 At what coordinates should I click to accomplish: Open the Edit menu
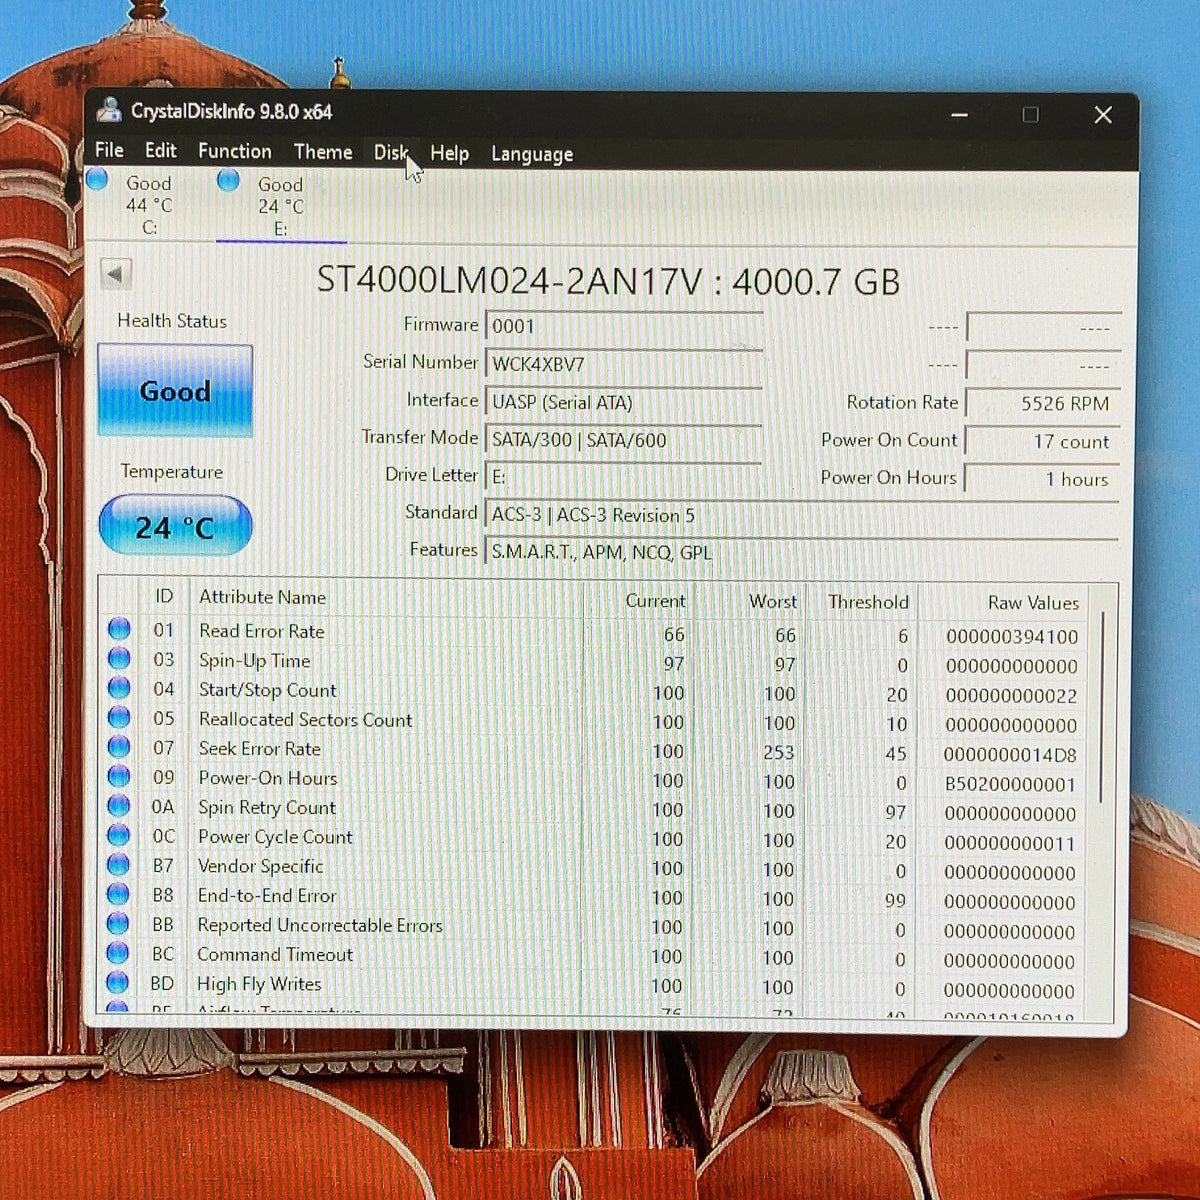click(x=161, y=151)
